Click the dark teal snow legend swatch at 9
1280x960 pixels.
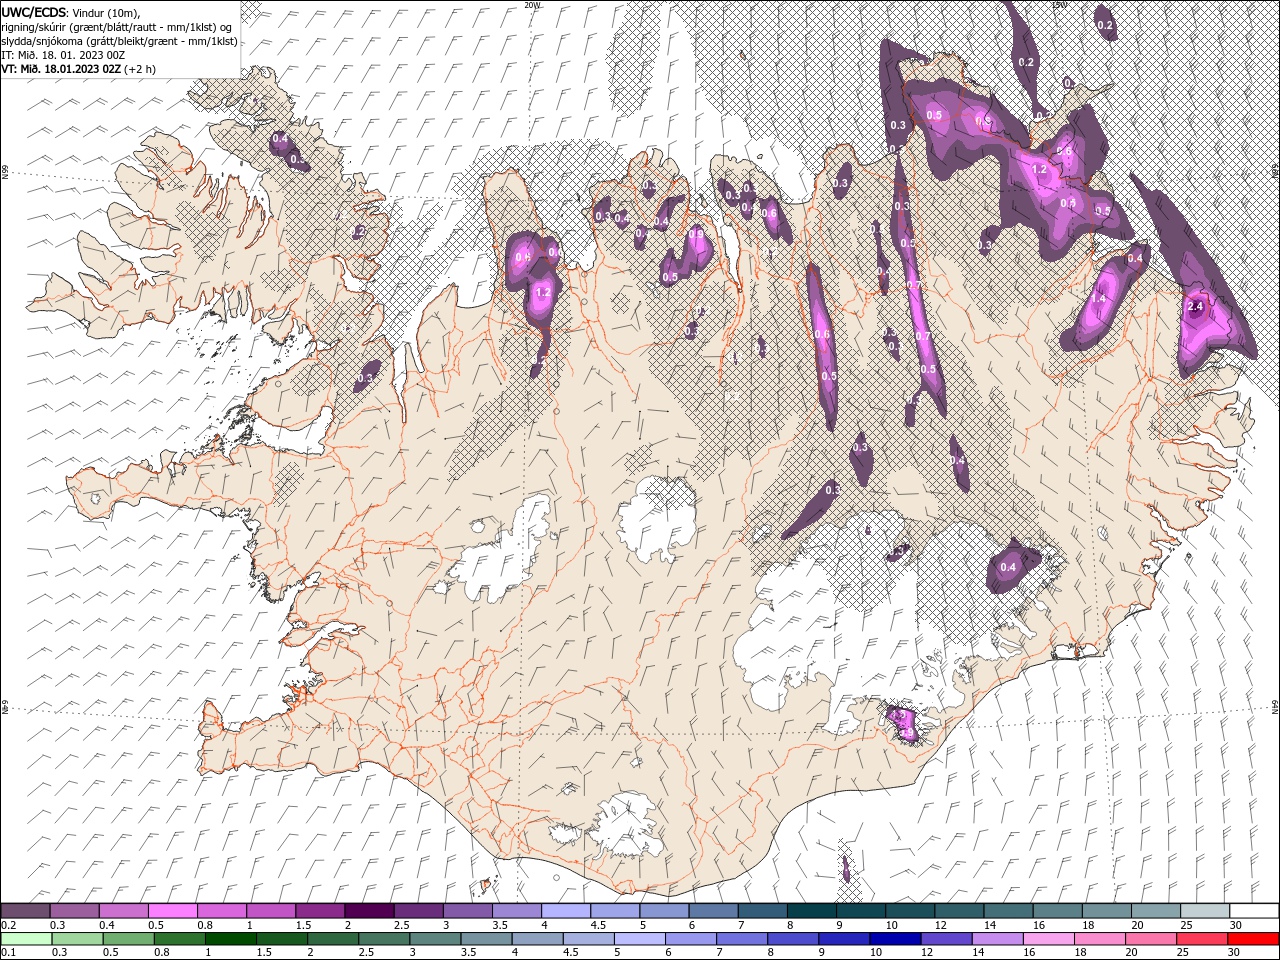(x=860, y=911)
